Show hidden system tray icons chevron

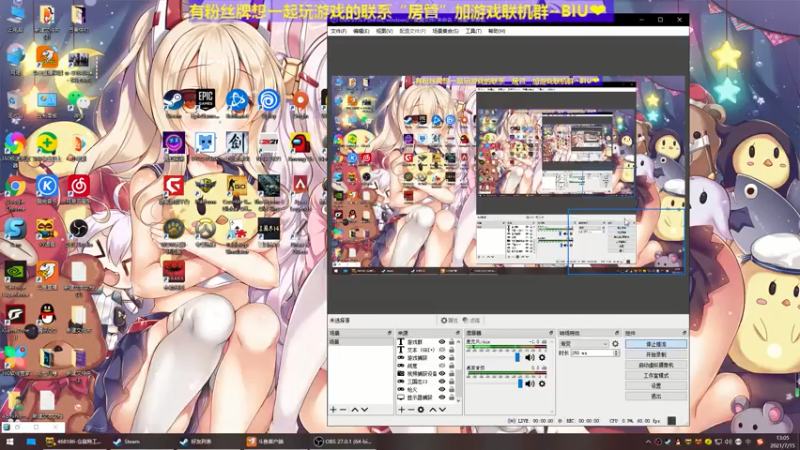pyautogui.click(x=648, y=442)
